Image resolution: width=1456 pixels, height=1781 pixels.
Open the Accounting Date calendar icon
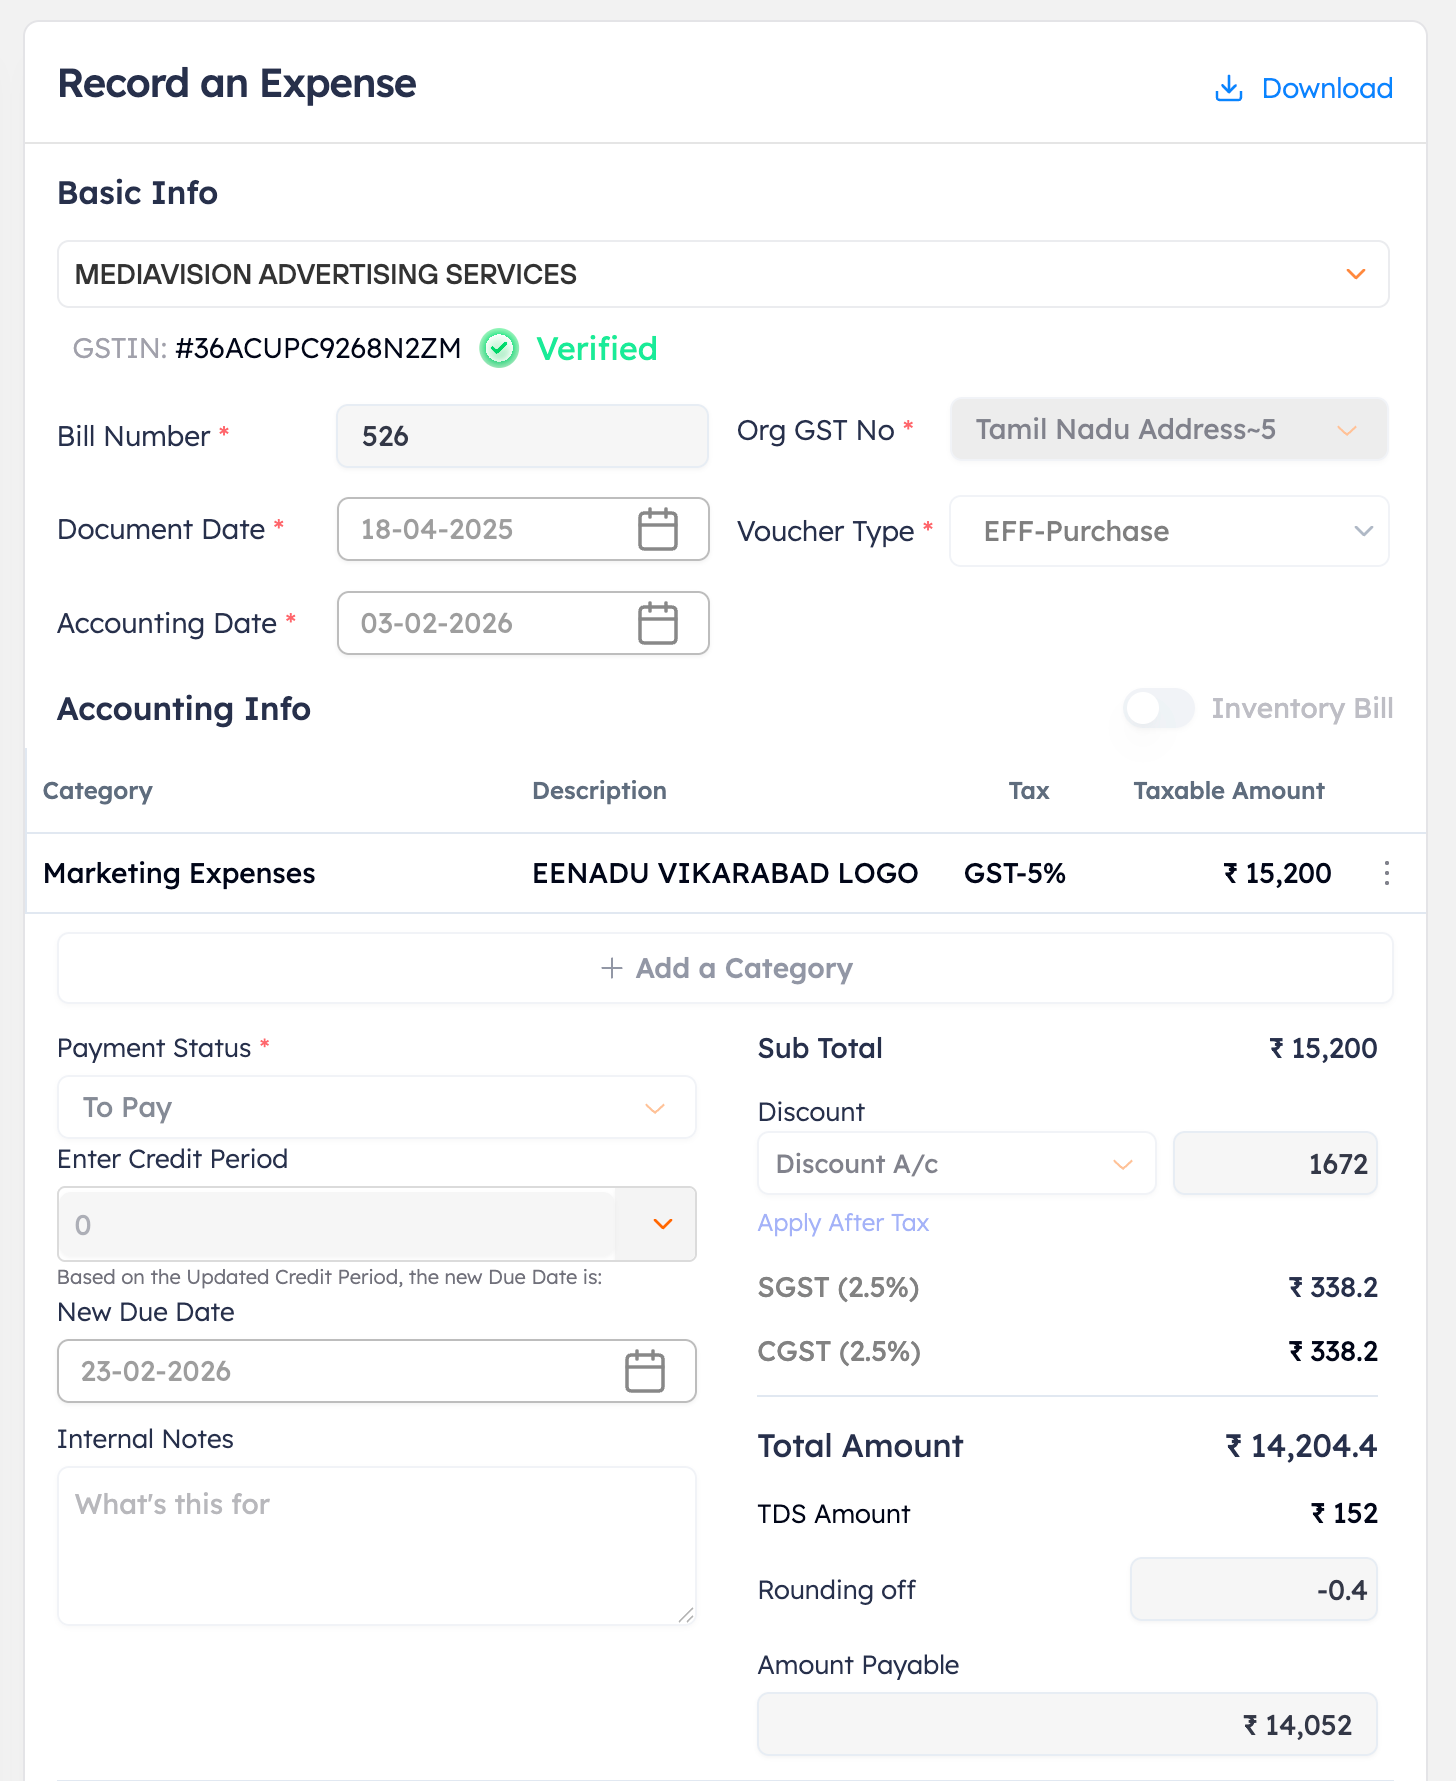coord(657,623)
